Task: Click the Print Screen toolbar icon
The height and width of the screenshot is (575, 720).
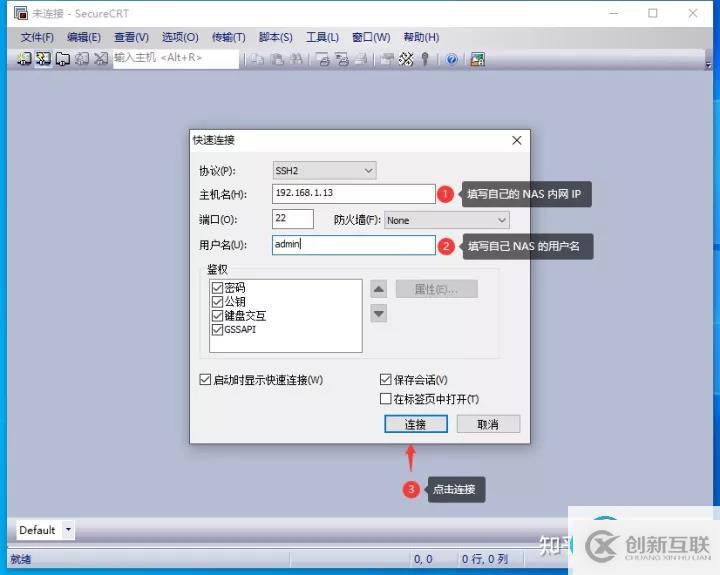Action: coord(323,59)
